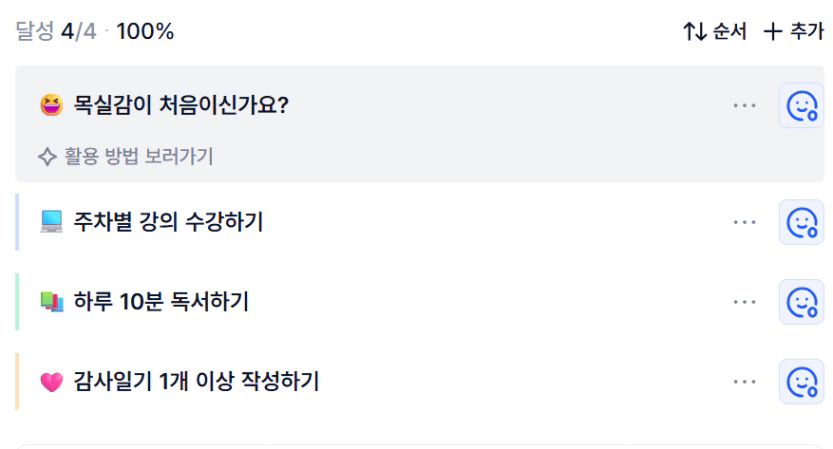The width and height of the screenshot is (833, 449).
Task: Click the laptop emoji icon
Action: pos(51,222)
